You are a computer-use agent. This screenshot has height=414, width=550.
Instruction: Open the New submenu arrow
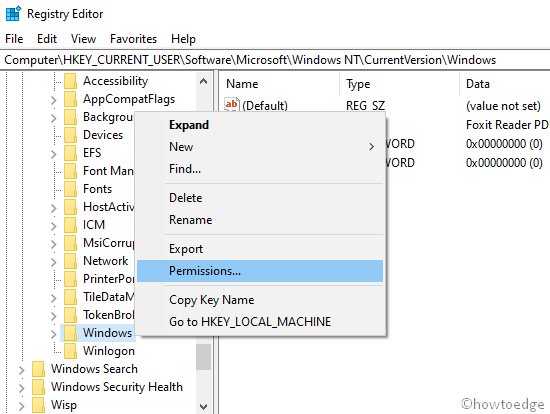(x=371, y=147)
